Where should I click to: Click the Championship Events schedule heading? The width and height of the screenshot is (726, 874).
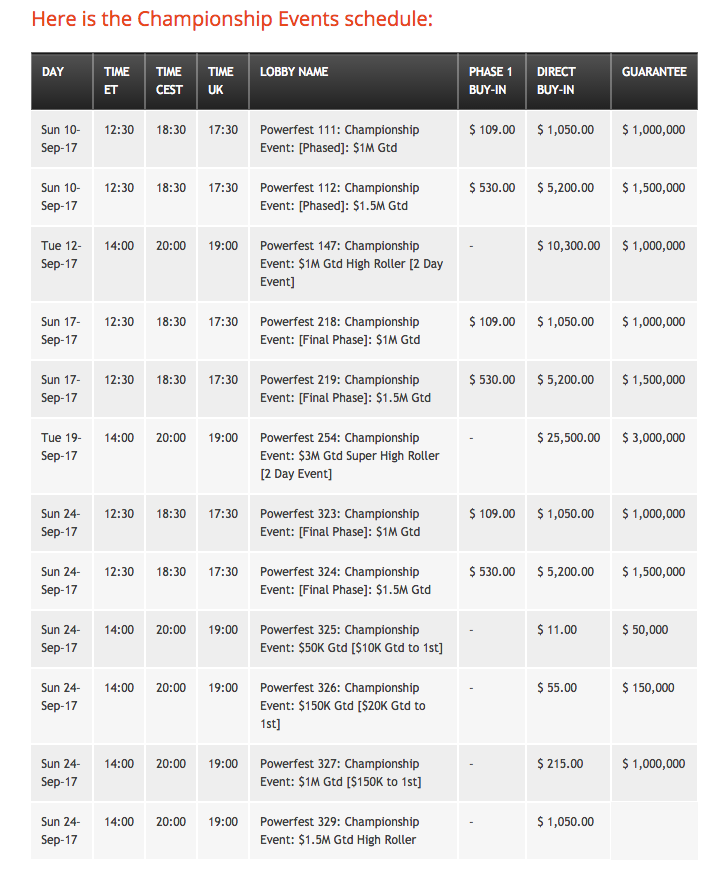[x=232, y=19]
